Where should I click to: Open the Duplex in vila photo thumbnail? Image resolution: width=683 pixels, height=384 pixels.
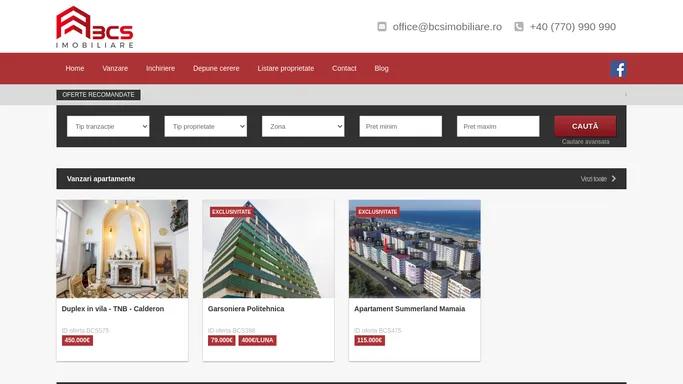point(122,249)
